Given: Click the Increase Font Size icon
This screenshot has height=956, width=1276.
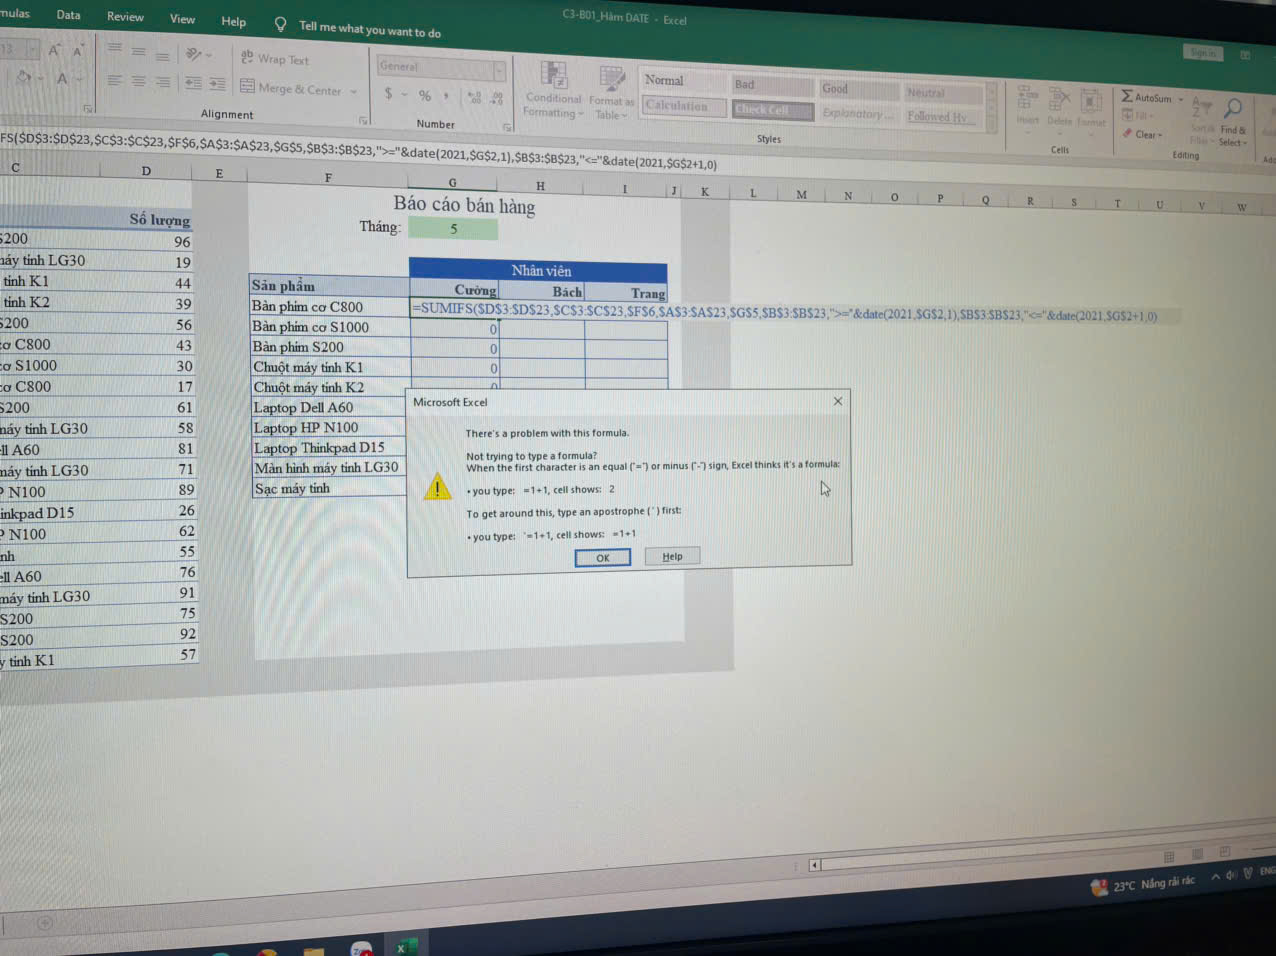Looking at the screenshot, I should [x=54, y=50].
